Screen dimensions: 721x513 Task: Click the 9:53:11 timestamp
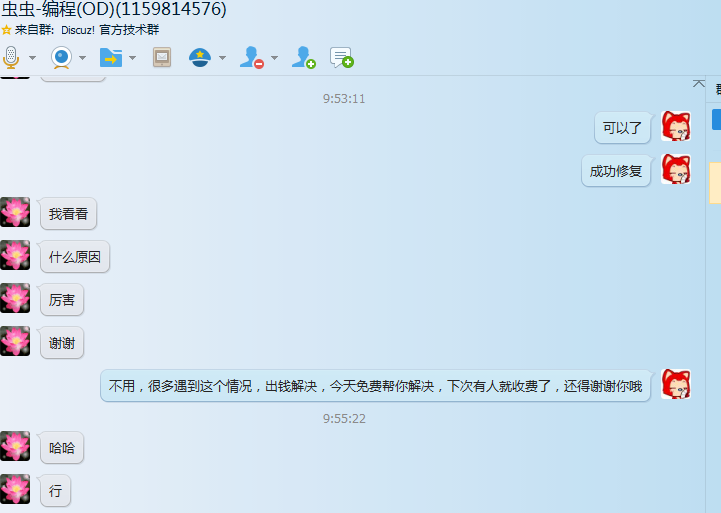[344, 99]
